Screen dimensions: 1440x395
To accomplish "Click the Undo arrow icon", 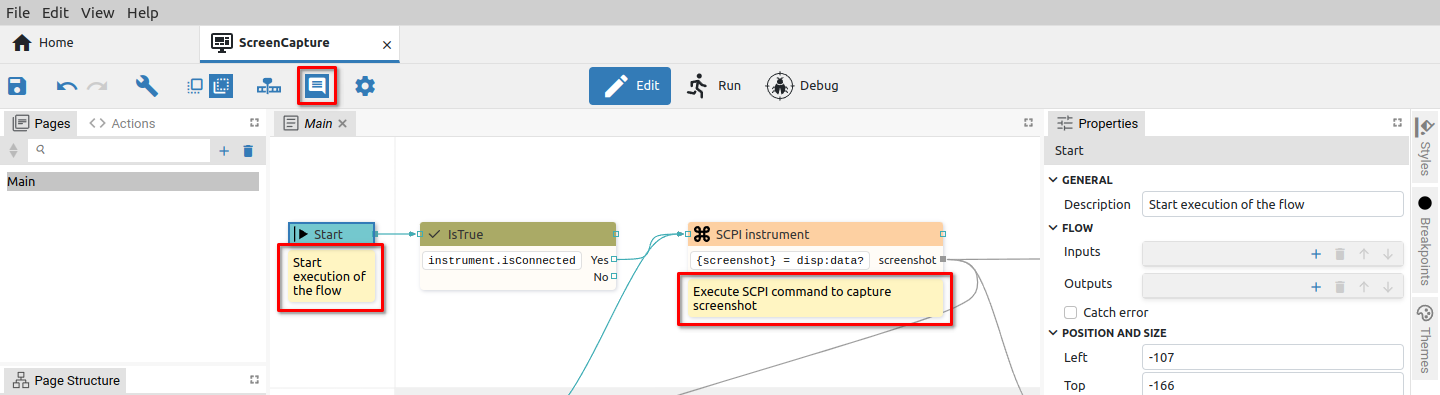I will click(67, 86).
